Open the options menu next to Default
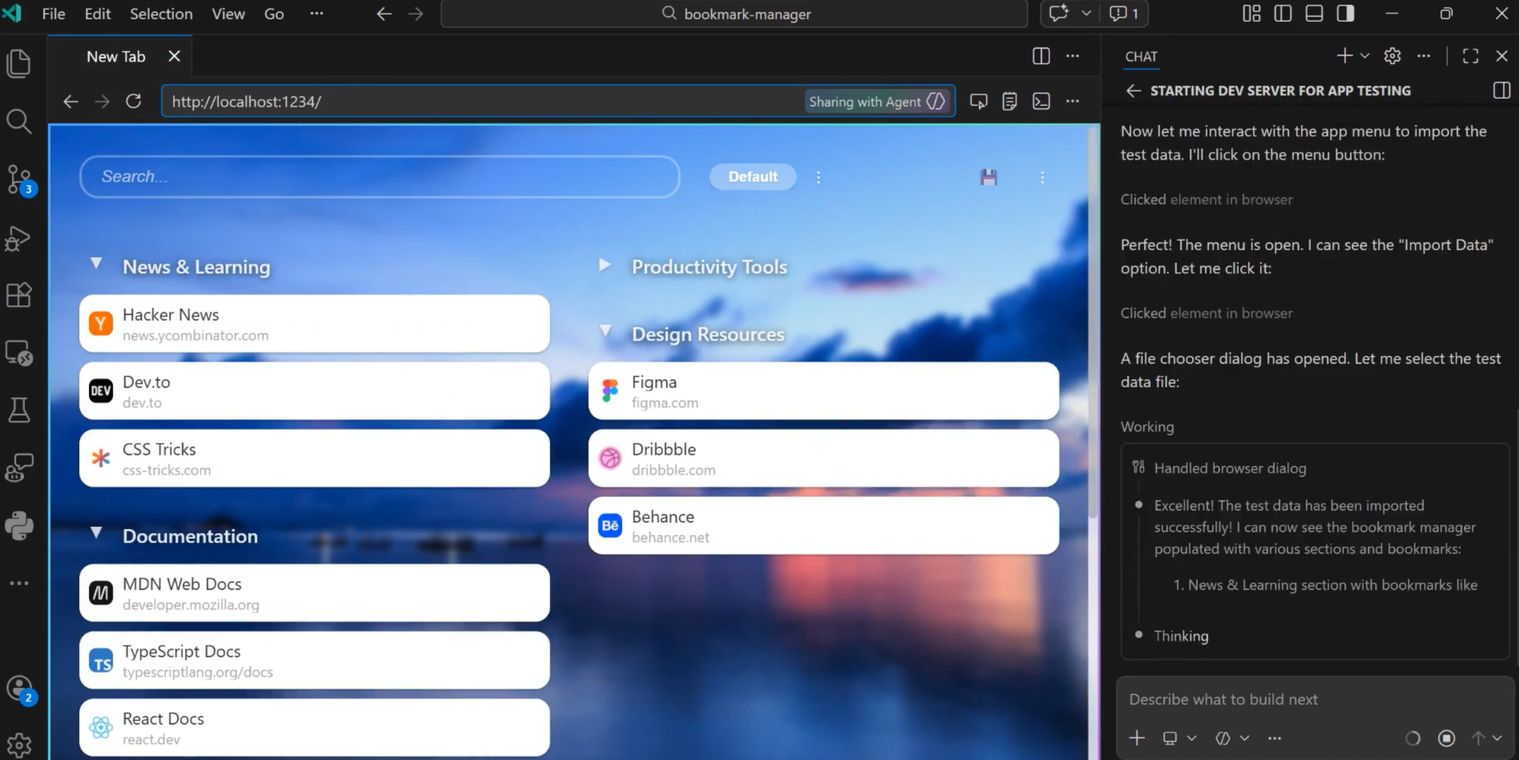 [x=818, y=177]
